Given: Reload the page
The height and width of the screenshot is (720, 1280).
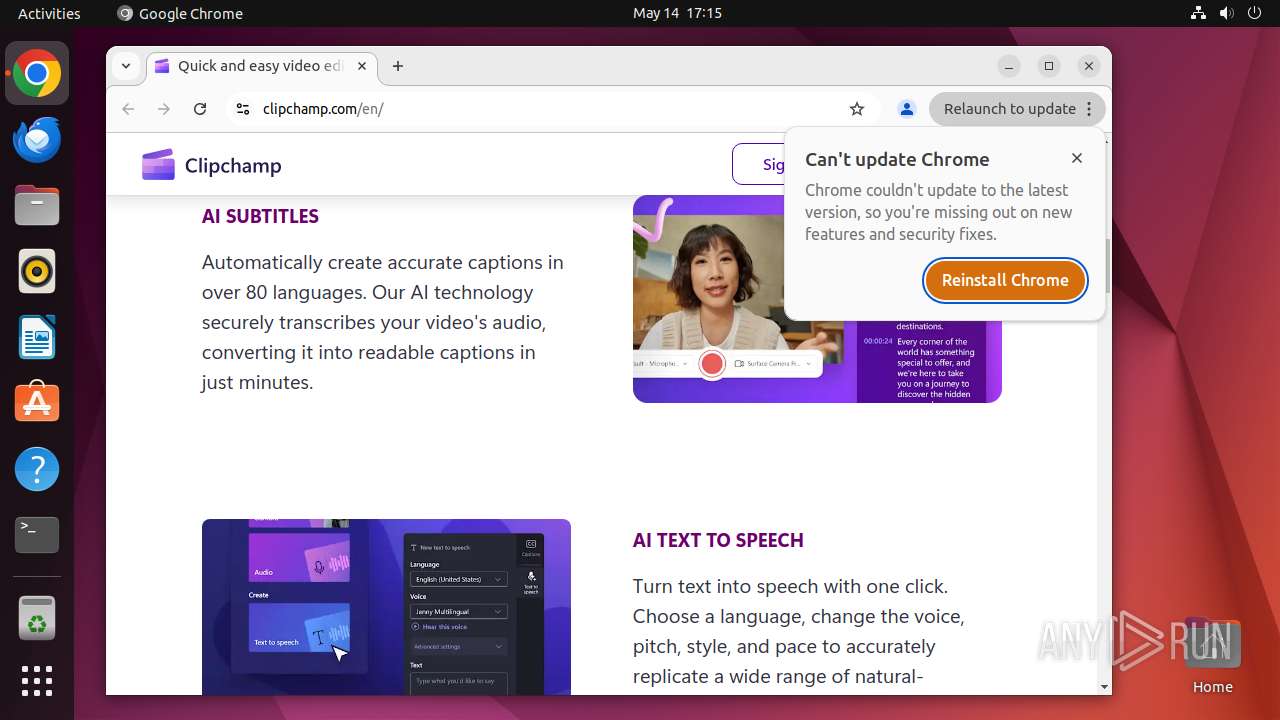Looking at the screenshot, I should tap(200, 109).
